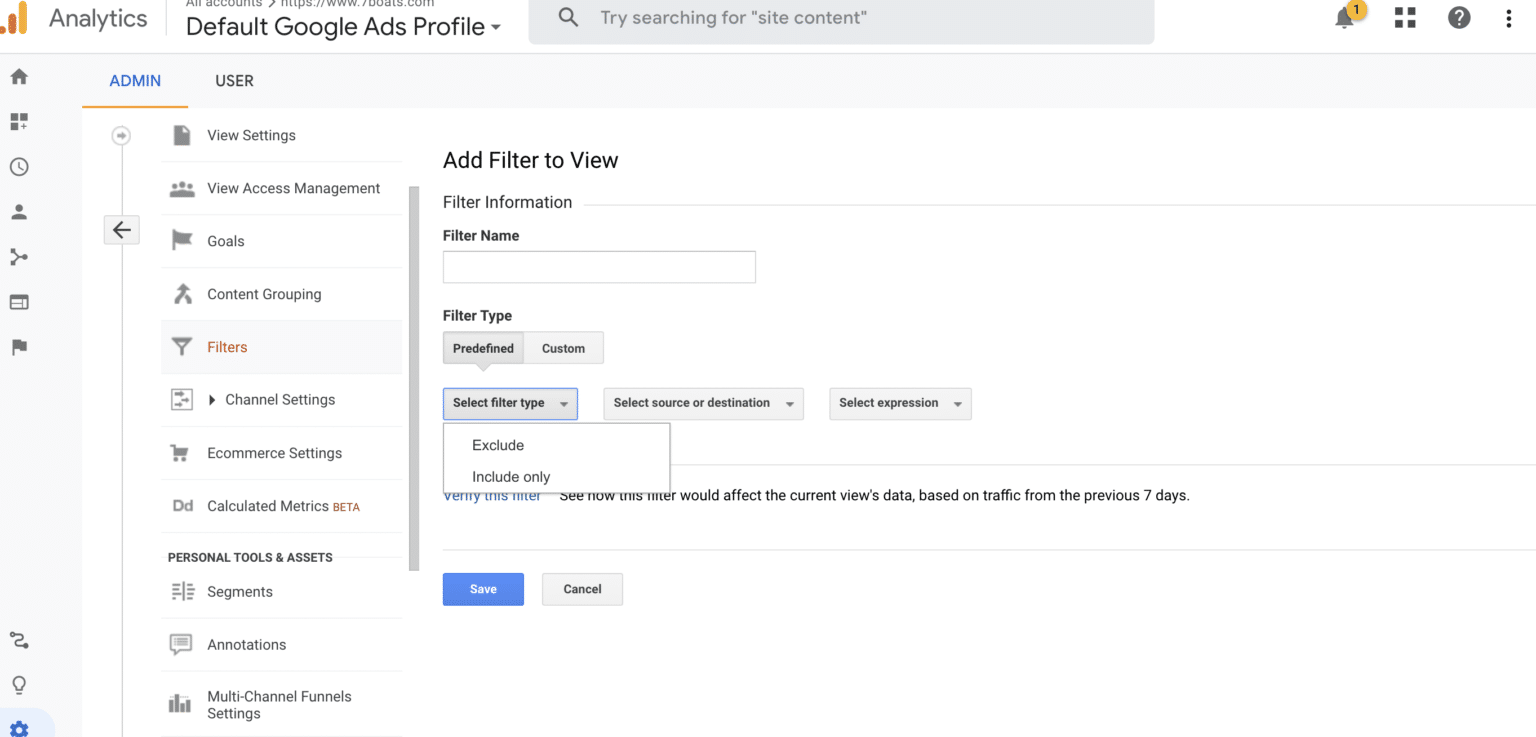Switch to the USER tab
The height and width of the screenshot is (737, 1536).
234,81
